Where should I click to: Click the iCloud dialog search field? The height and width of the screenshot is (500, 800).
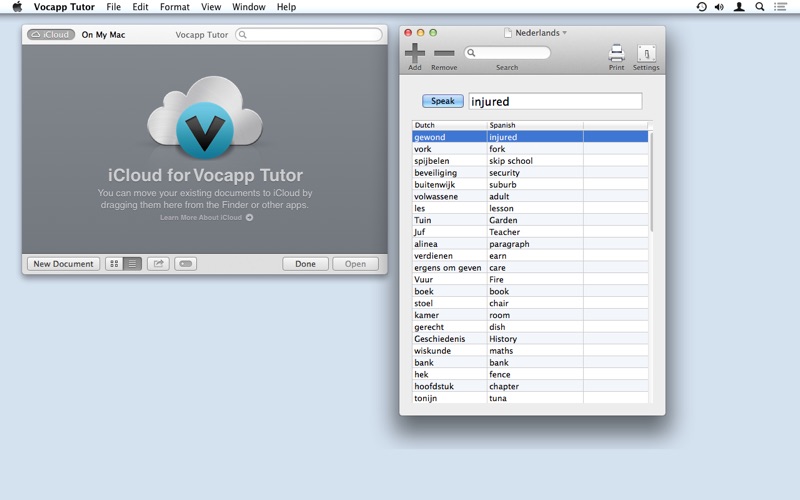coord(309,35)
